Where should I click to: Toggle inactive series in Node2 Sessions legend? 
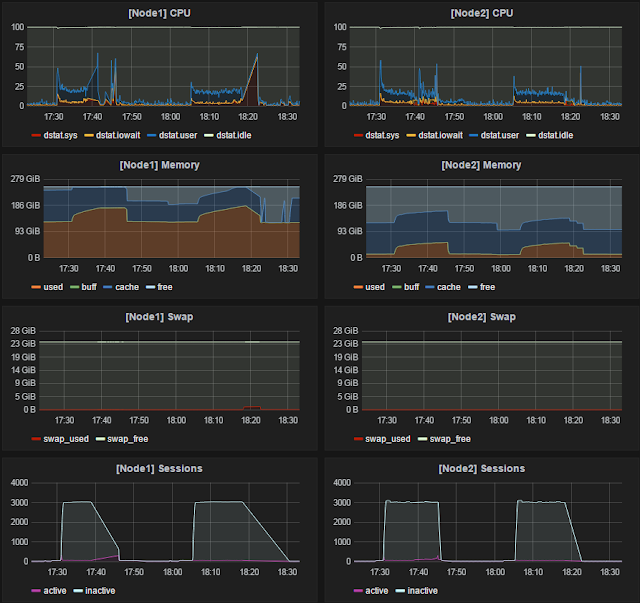point(417,591)
